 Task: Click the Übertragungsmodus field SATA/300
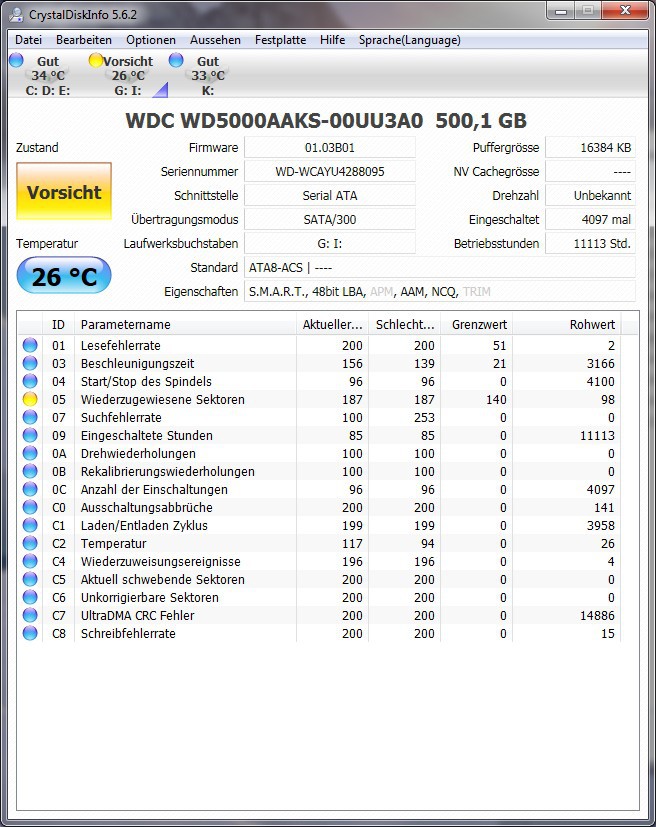click(x=330, y=219)
